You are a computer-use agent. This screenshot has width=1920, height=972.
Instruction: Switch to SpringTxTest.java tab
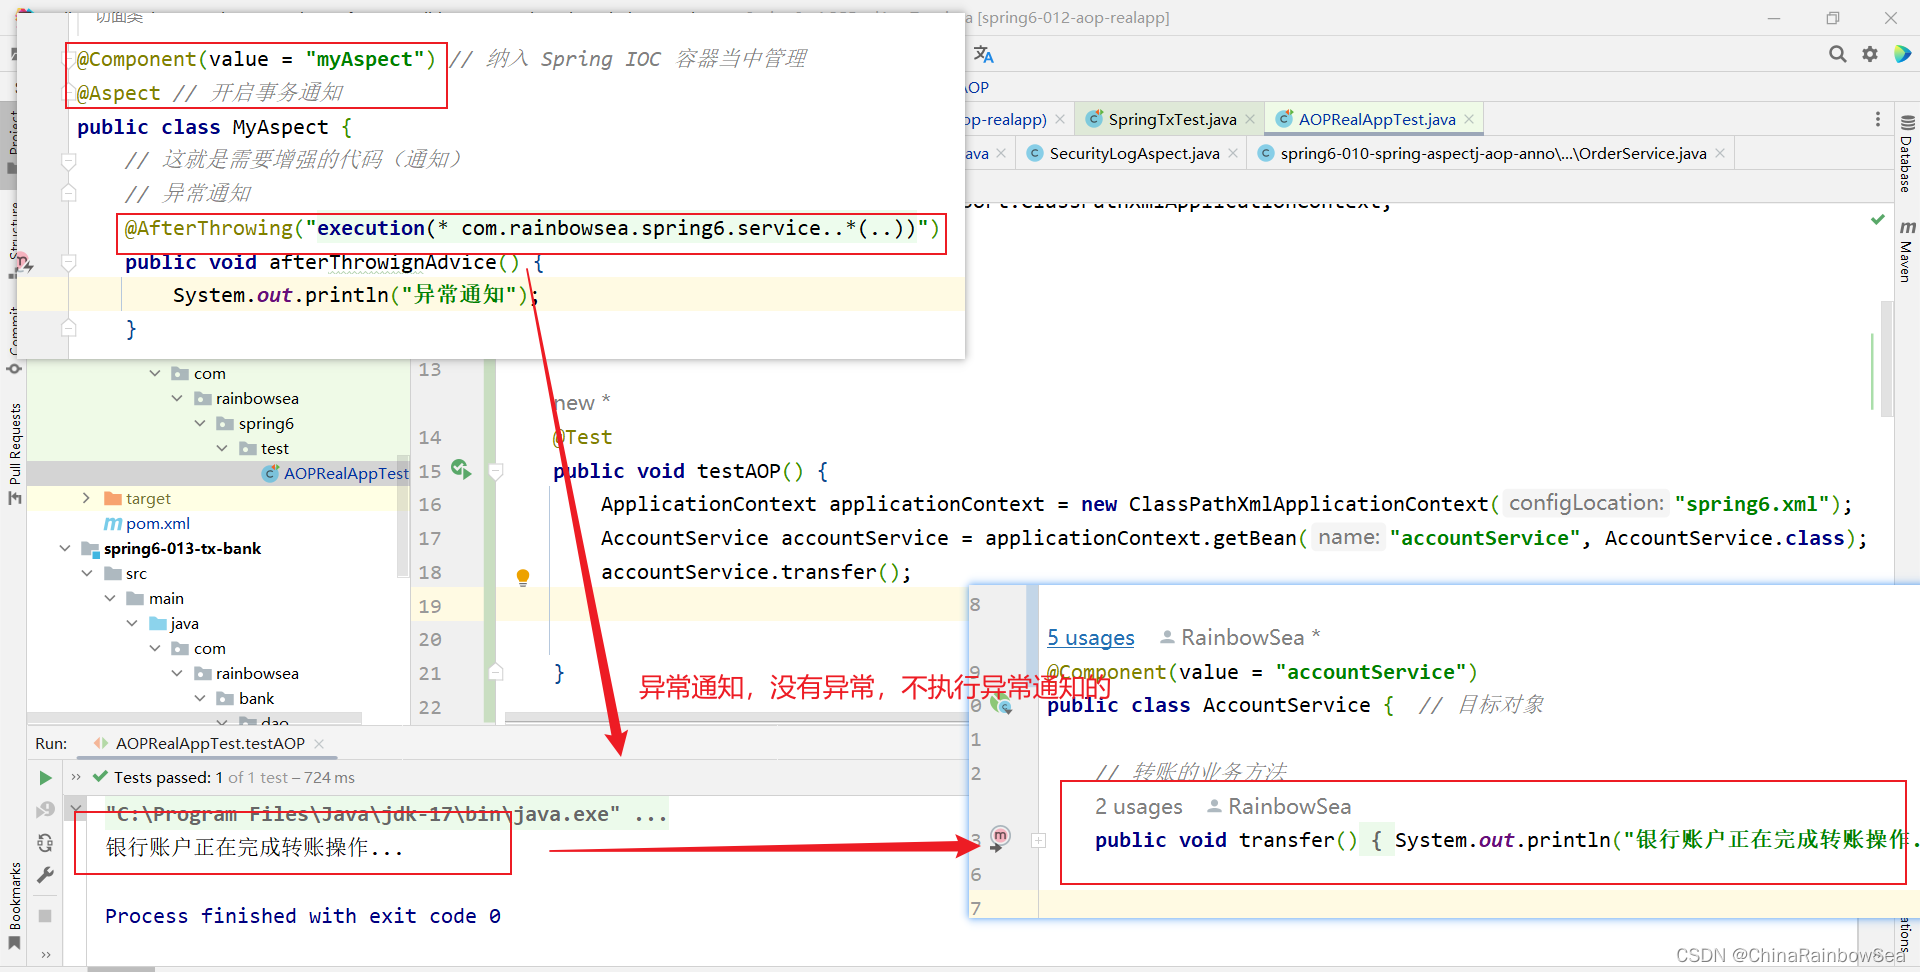[x=1171, y=119]
